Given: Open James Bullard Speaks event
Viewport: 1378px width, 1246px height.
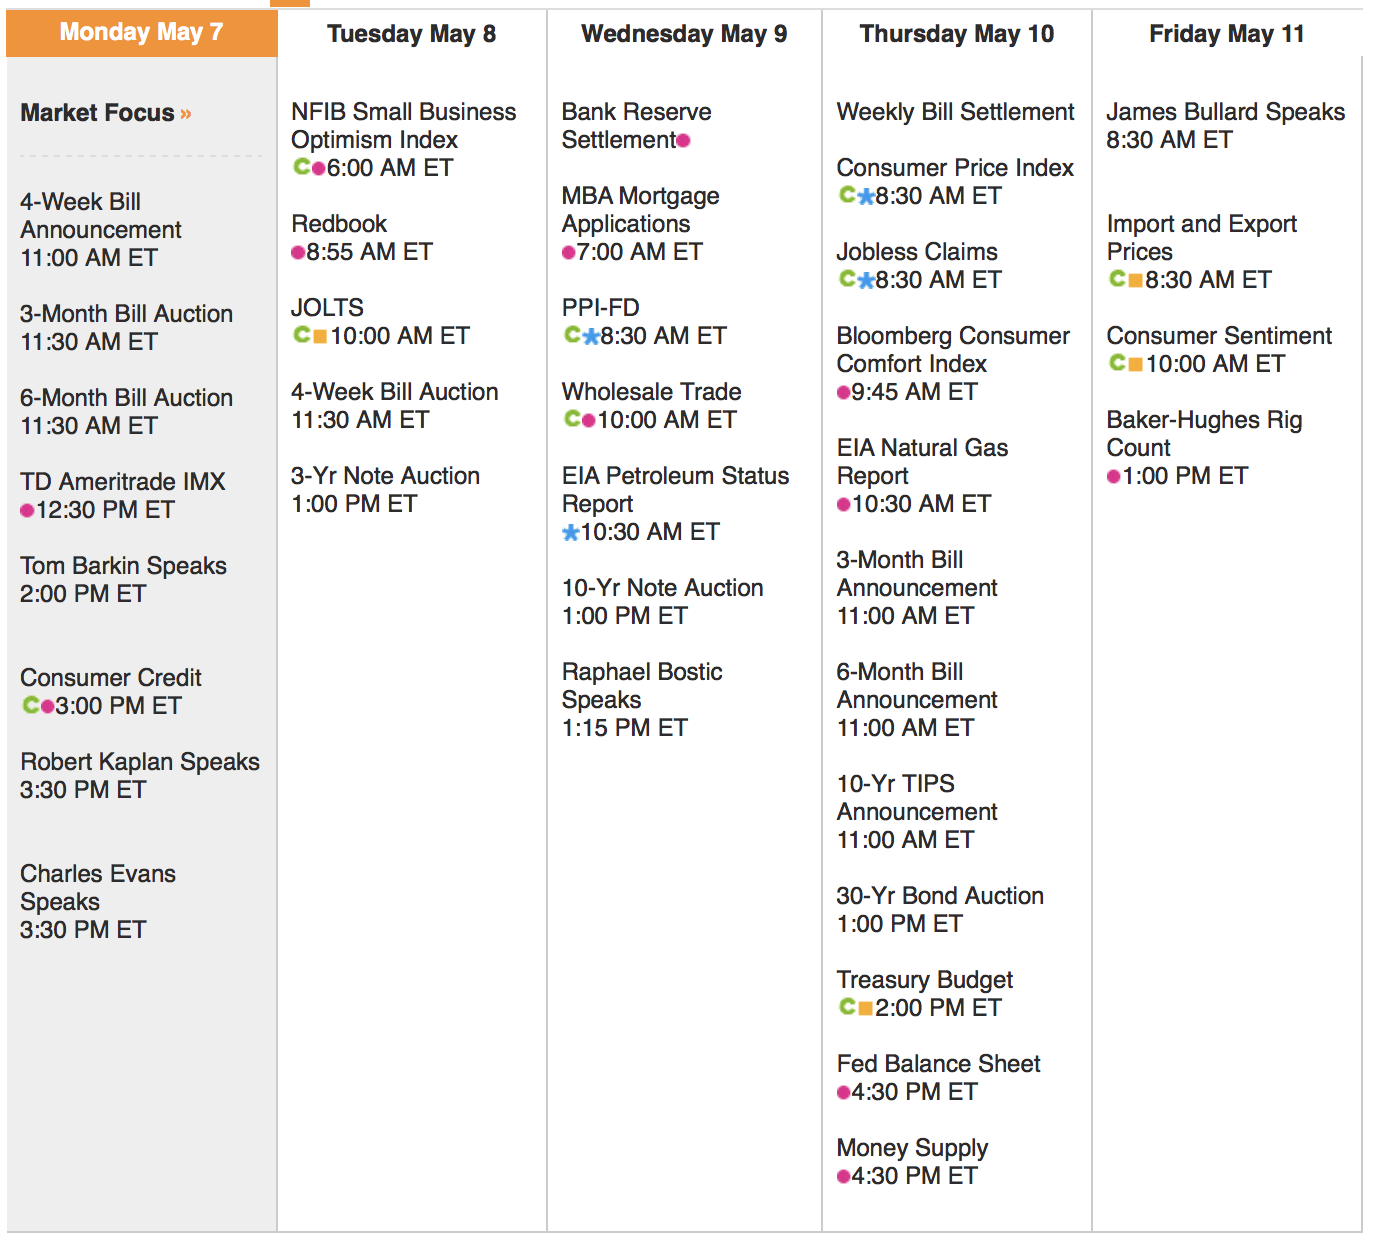Looking at the screenshot, I should coord(1225,112).
